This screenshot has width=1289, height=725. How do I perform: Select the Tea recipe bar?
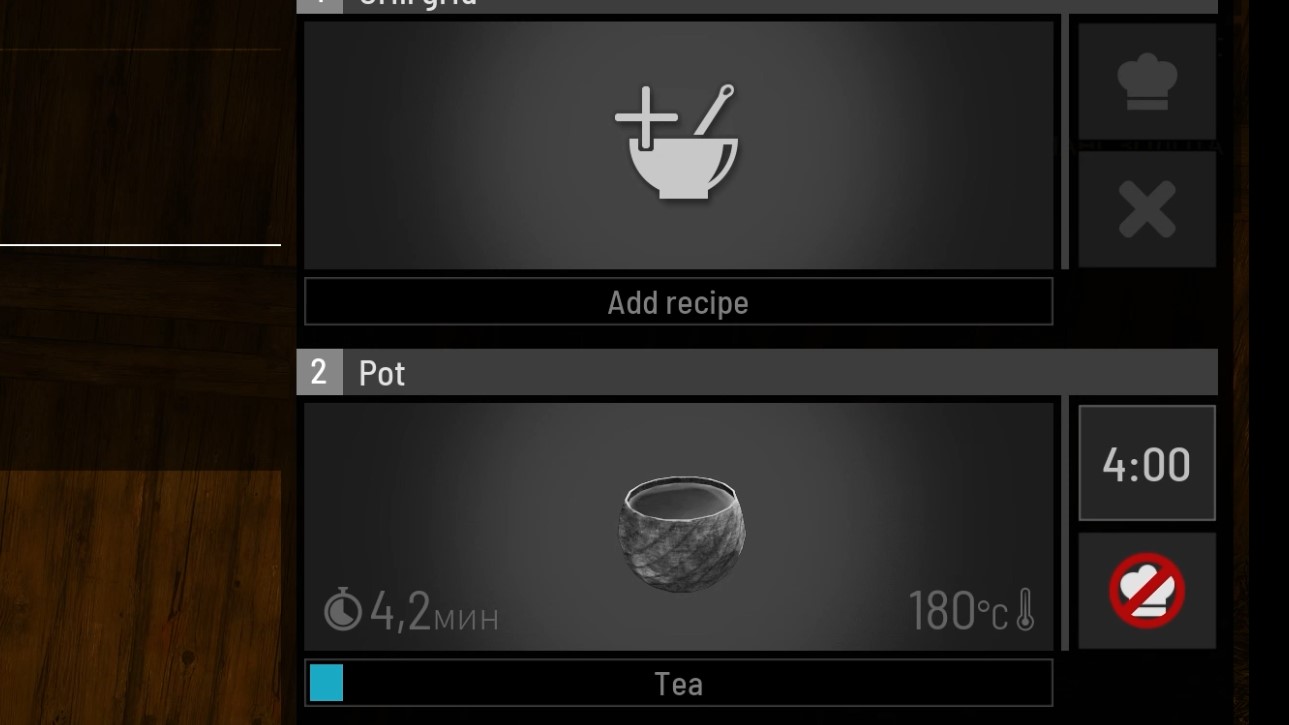(678, 684)
